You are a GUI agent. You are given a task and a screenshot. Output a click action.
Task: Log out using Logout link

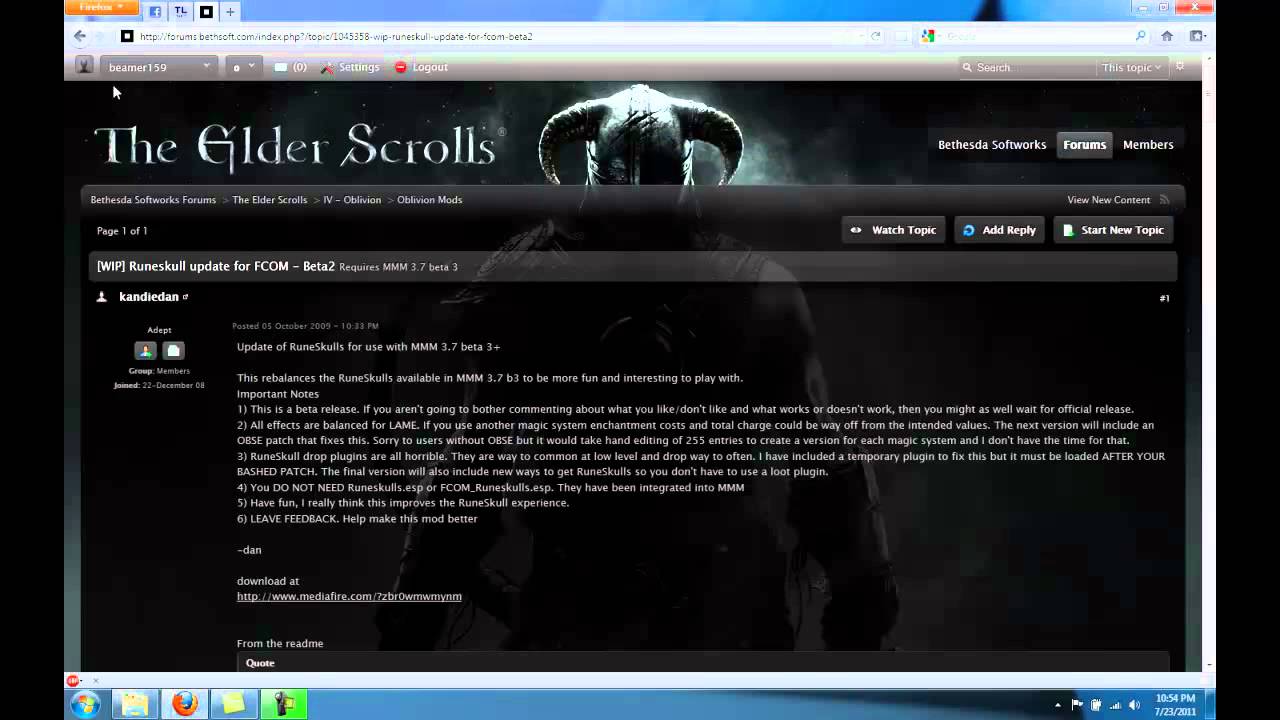(x=430, y=67)
